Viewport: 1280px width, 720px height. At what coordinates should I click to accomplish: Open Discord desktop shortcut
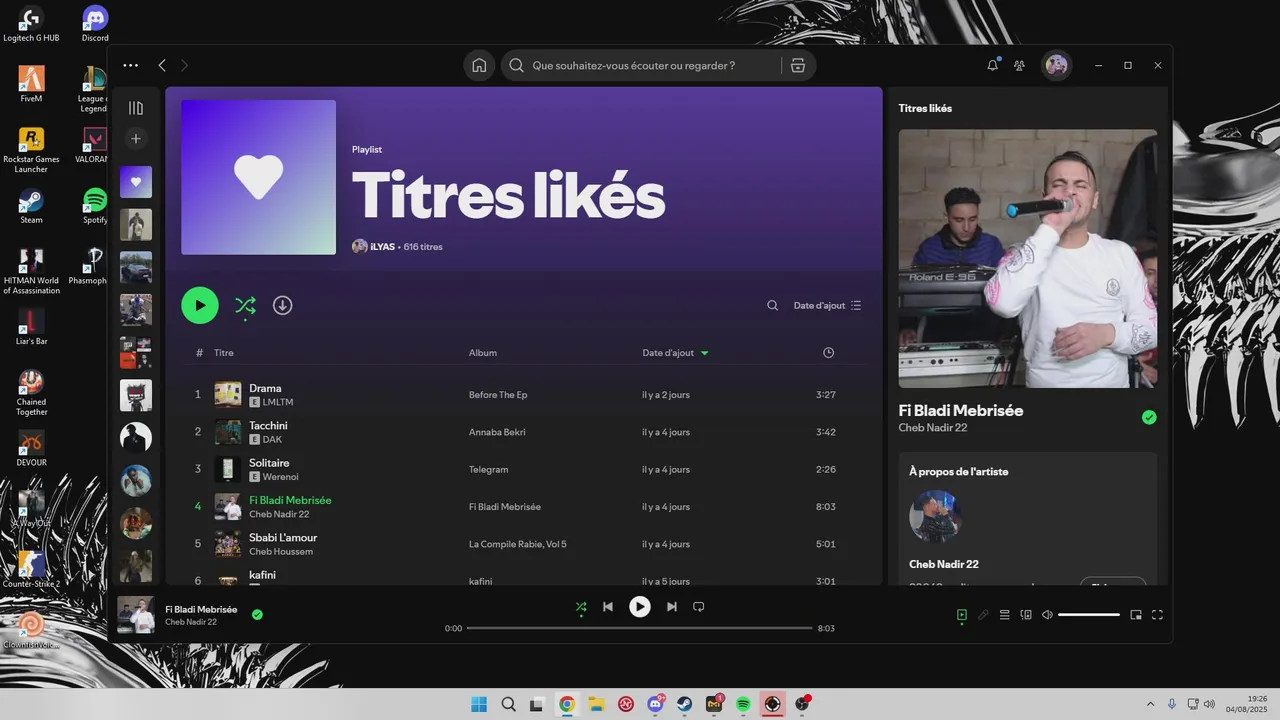coord(95,24)
